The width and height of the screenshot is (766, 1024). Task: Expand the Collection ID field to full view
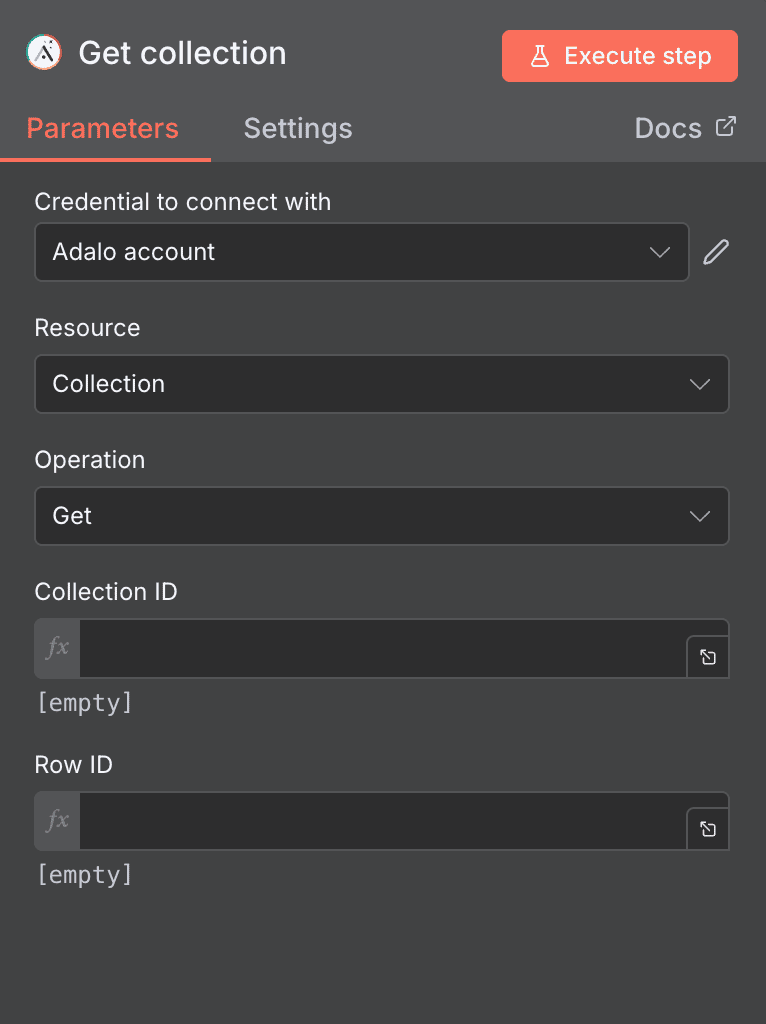tap(708, 658)
